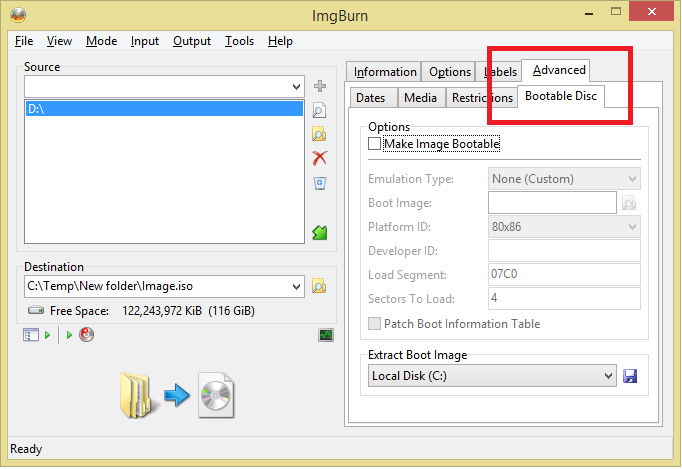Open Emulation Type dropdown
Image resolution: width=682 pixels, height=469 pixels.
(564, 179)
